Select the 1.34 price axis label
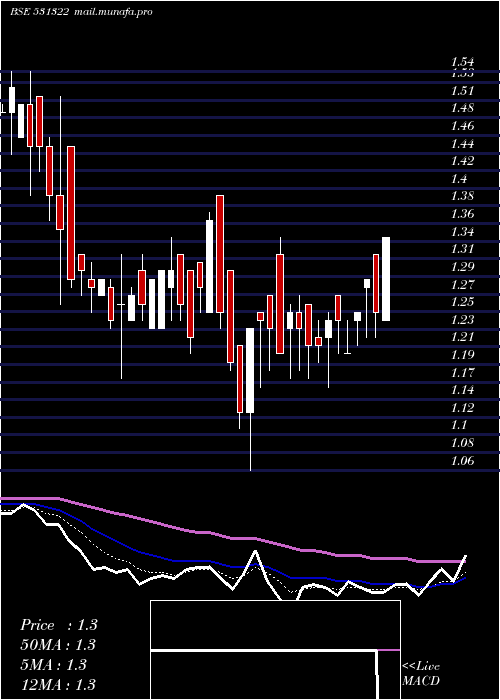 coord(462,232)
